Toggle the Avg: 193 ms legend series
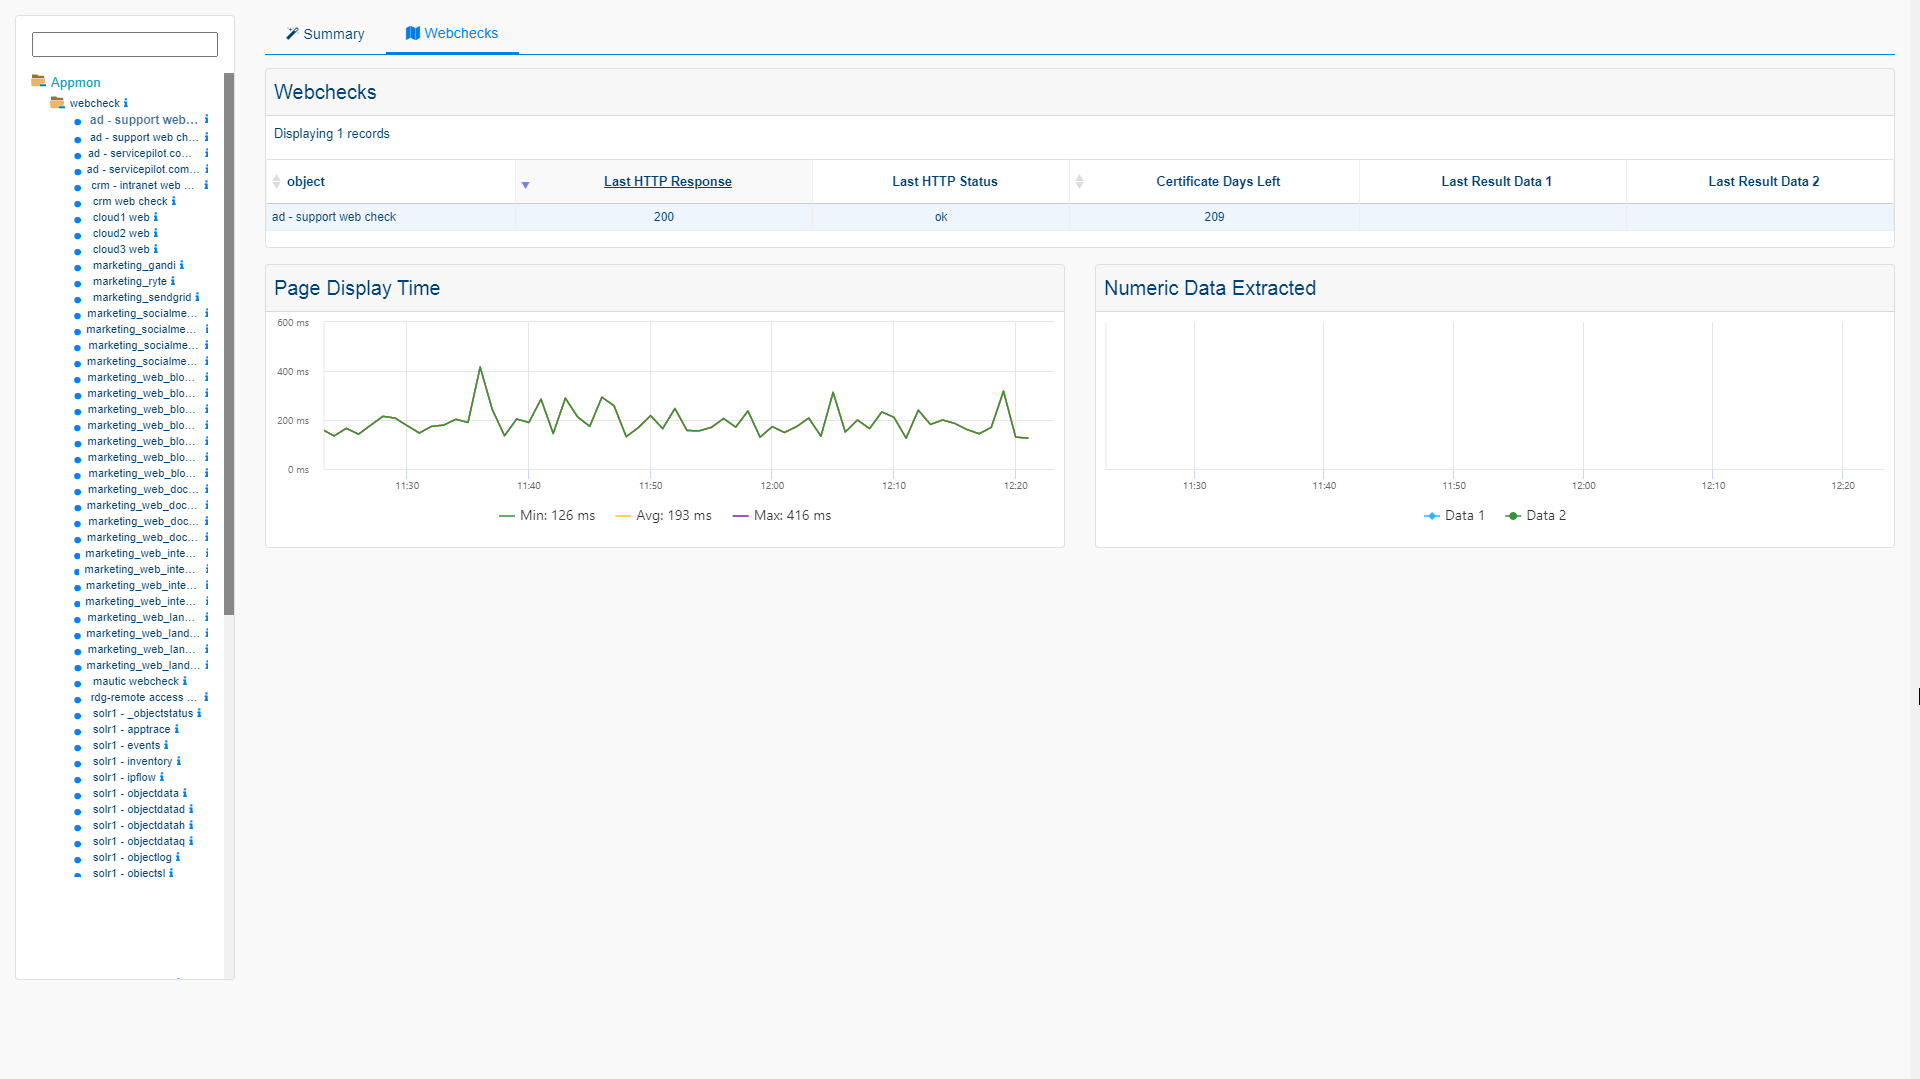The height and width of the screenshot is (1079, 1920). point(663,515)
